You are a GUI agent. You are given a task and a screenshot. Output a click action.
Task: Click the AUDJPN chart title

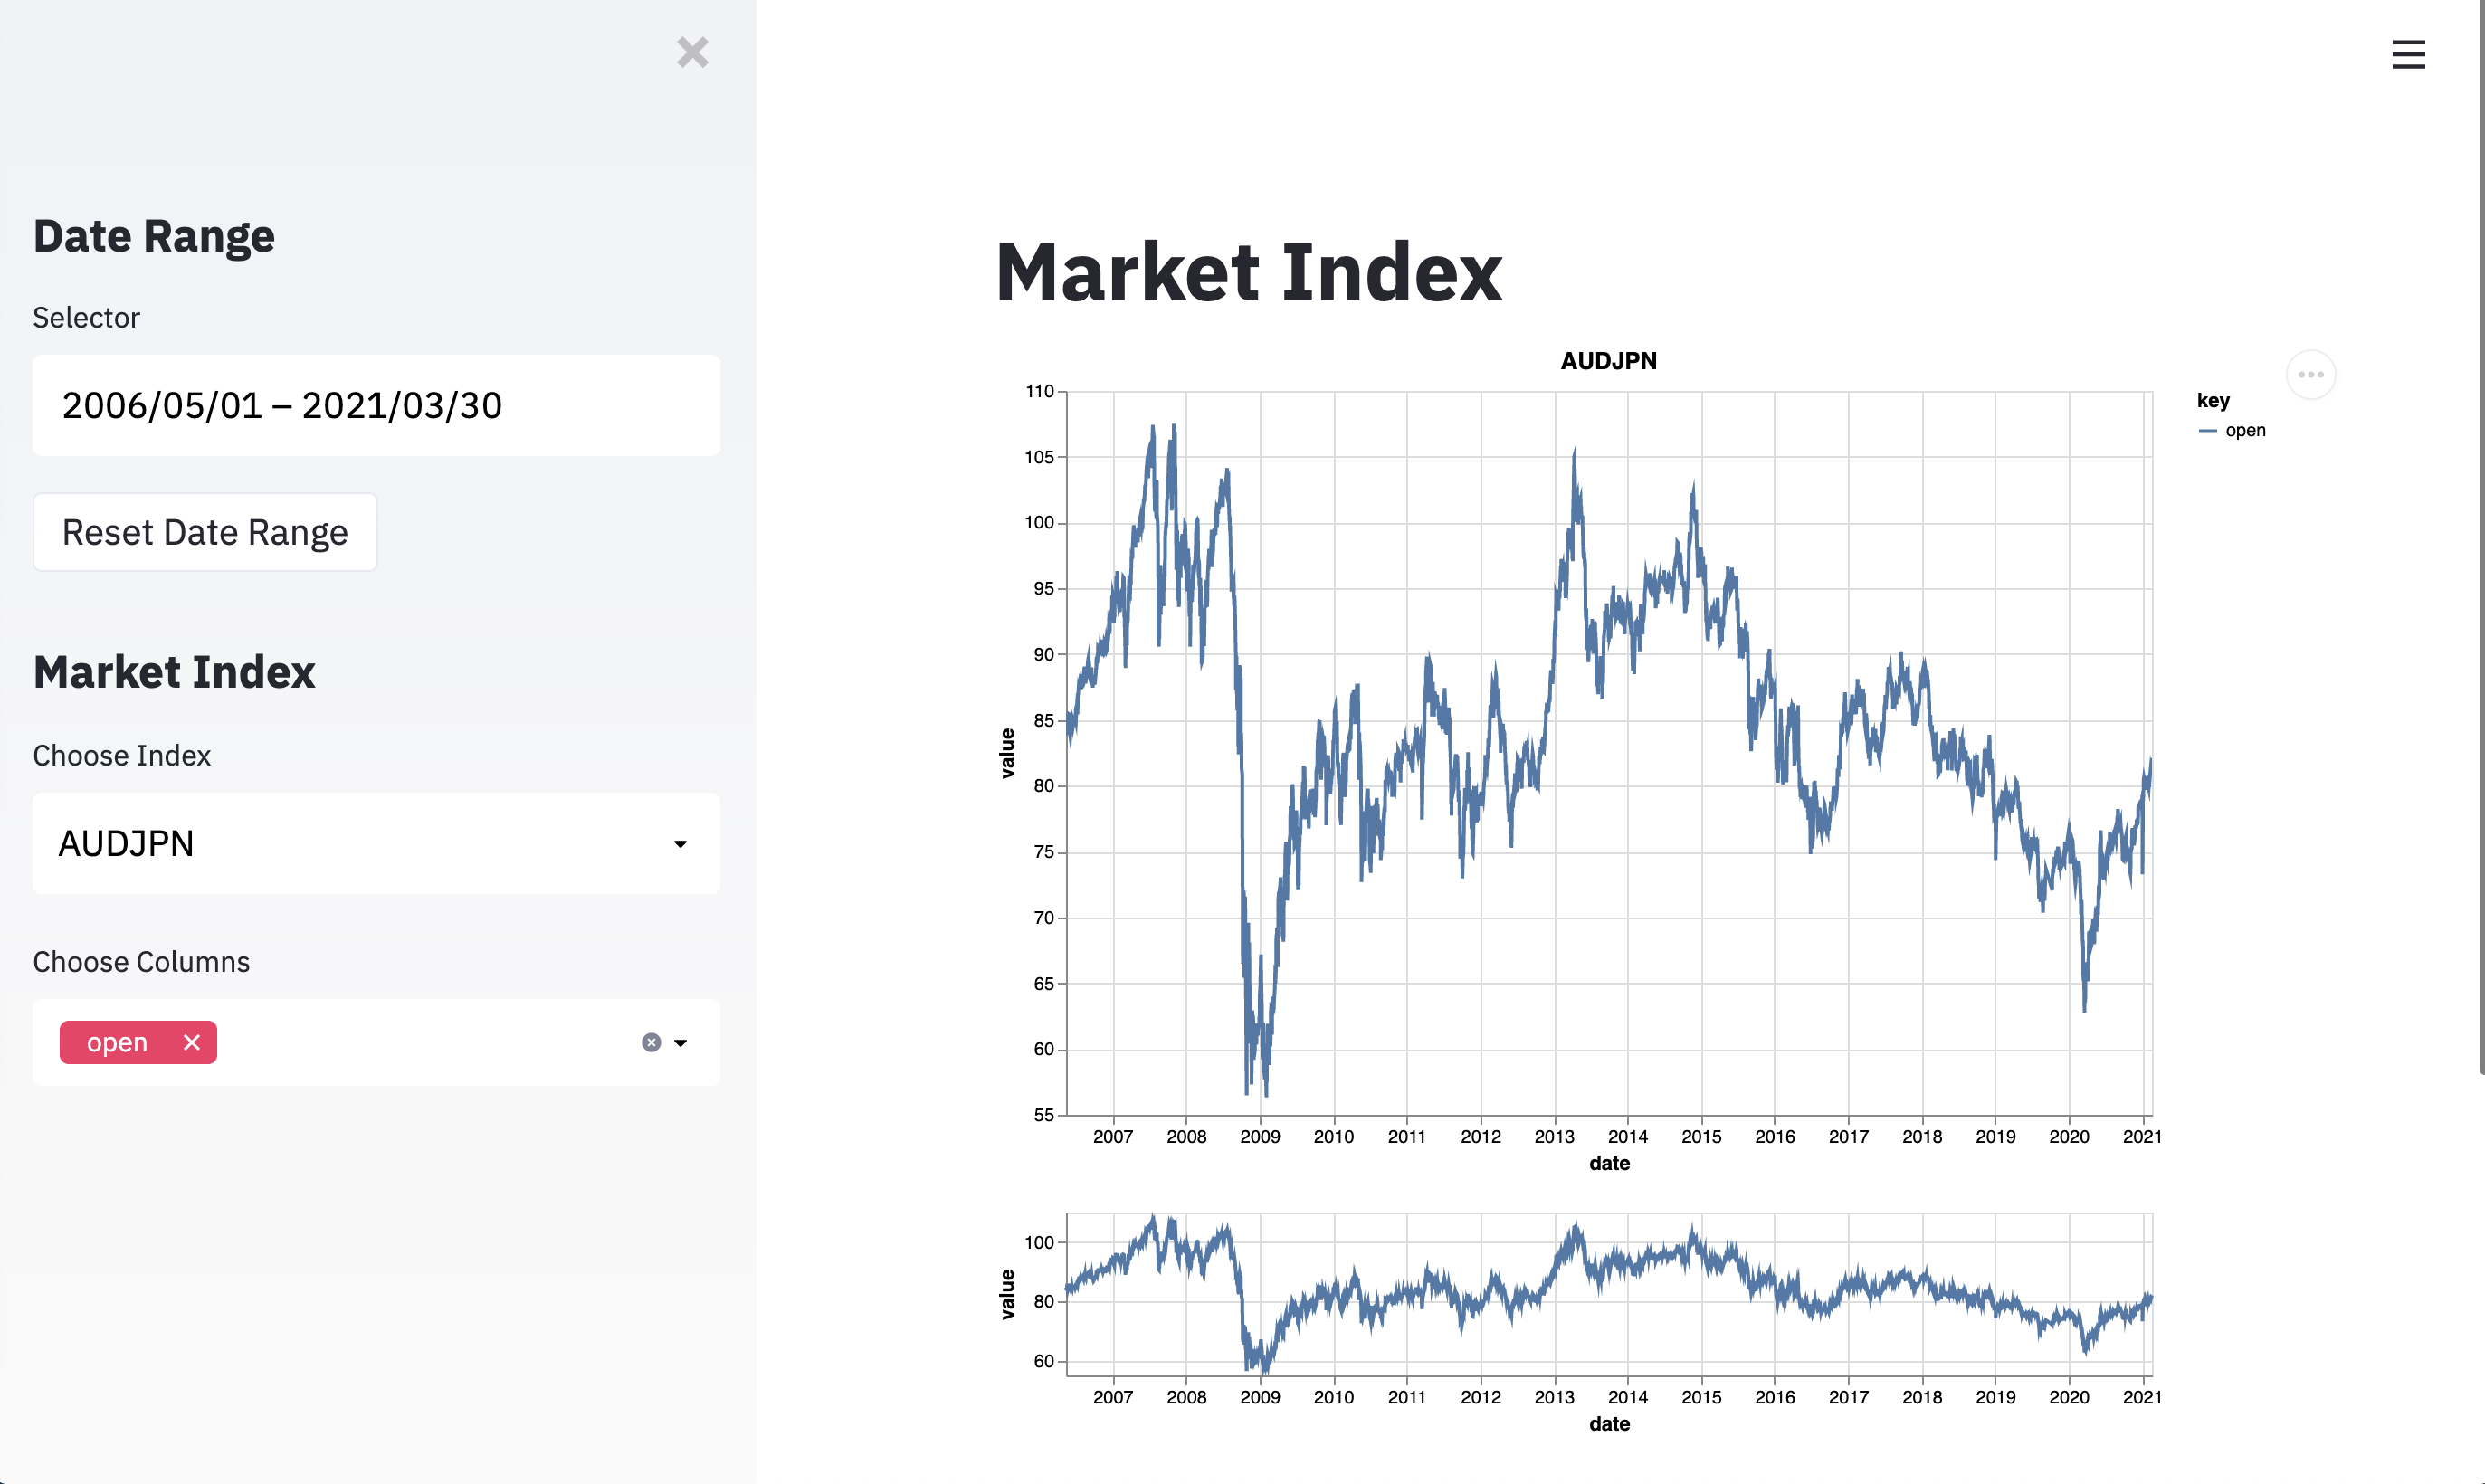coord(1608,361)
